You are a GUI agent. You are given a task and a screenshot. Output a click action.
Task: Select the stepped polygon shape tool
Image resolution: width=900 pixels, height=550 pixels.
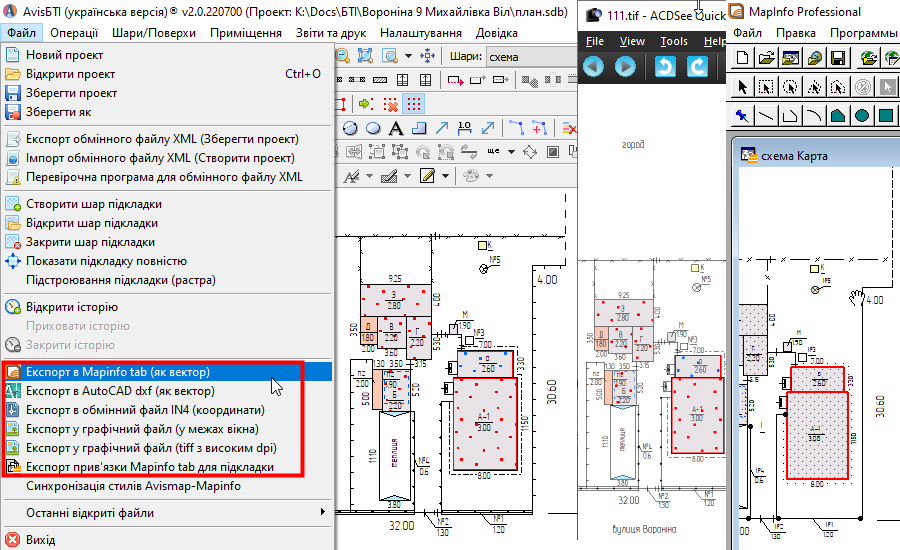click(418, 129)
